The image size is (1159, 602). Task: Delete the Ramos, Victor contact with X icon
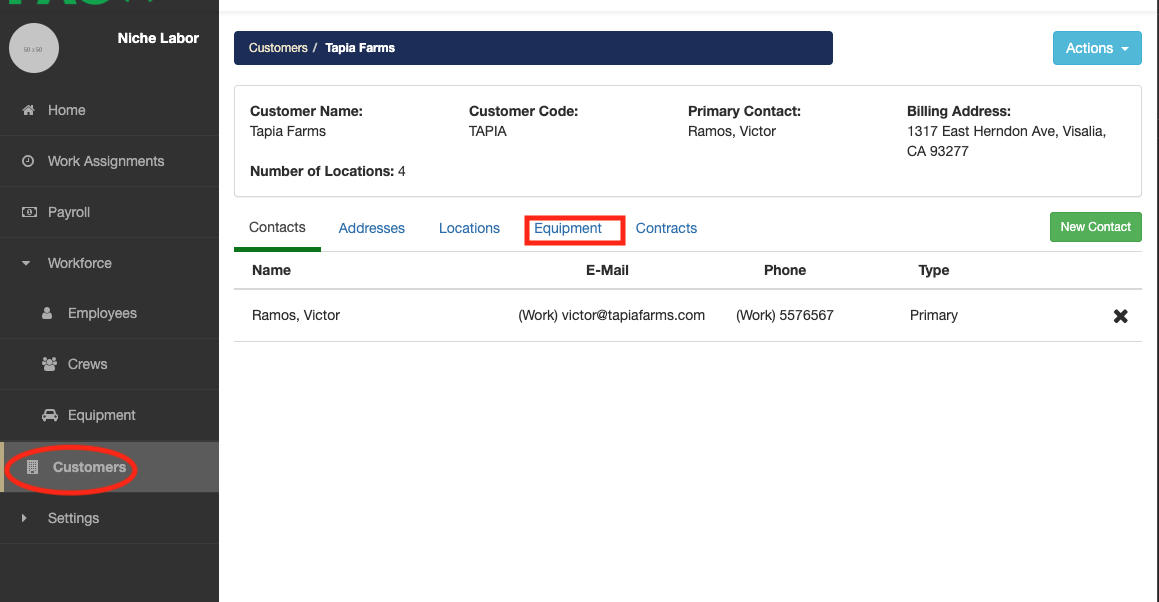1120,316
